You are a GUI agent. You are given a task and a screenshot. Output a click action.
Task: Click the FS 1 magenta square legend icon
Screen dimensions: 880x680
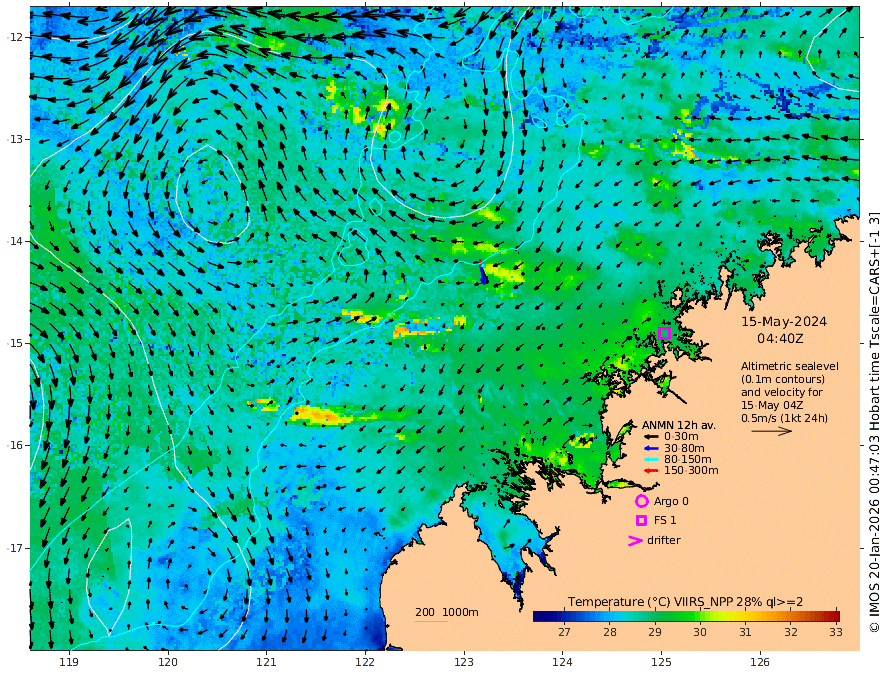click(x=641, y=521)
